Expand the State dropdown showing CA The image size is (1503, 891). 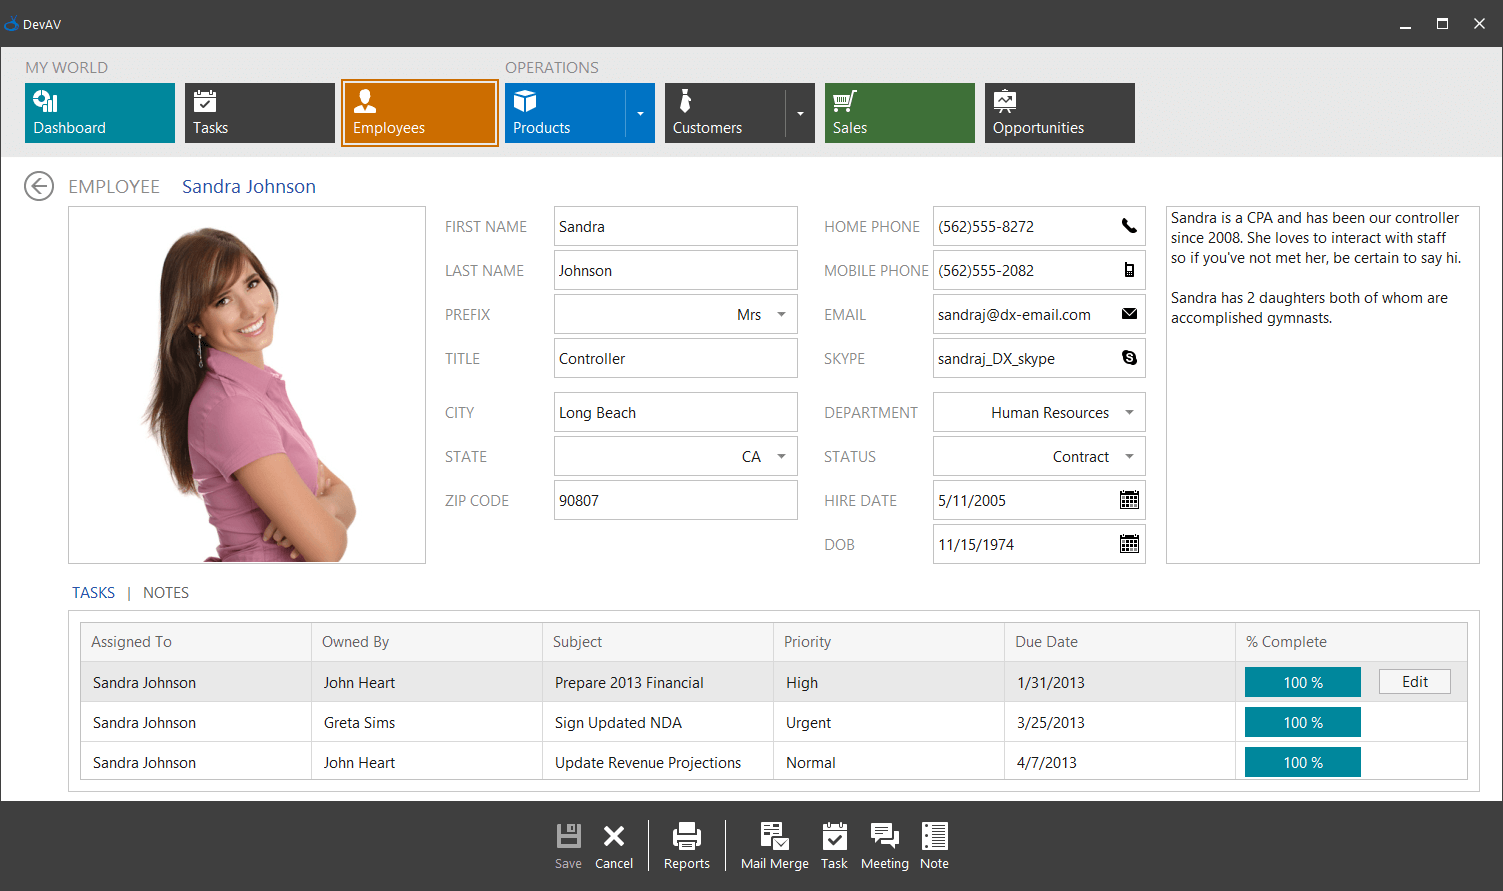tap(781, 456)
